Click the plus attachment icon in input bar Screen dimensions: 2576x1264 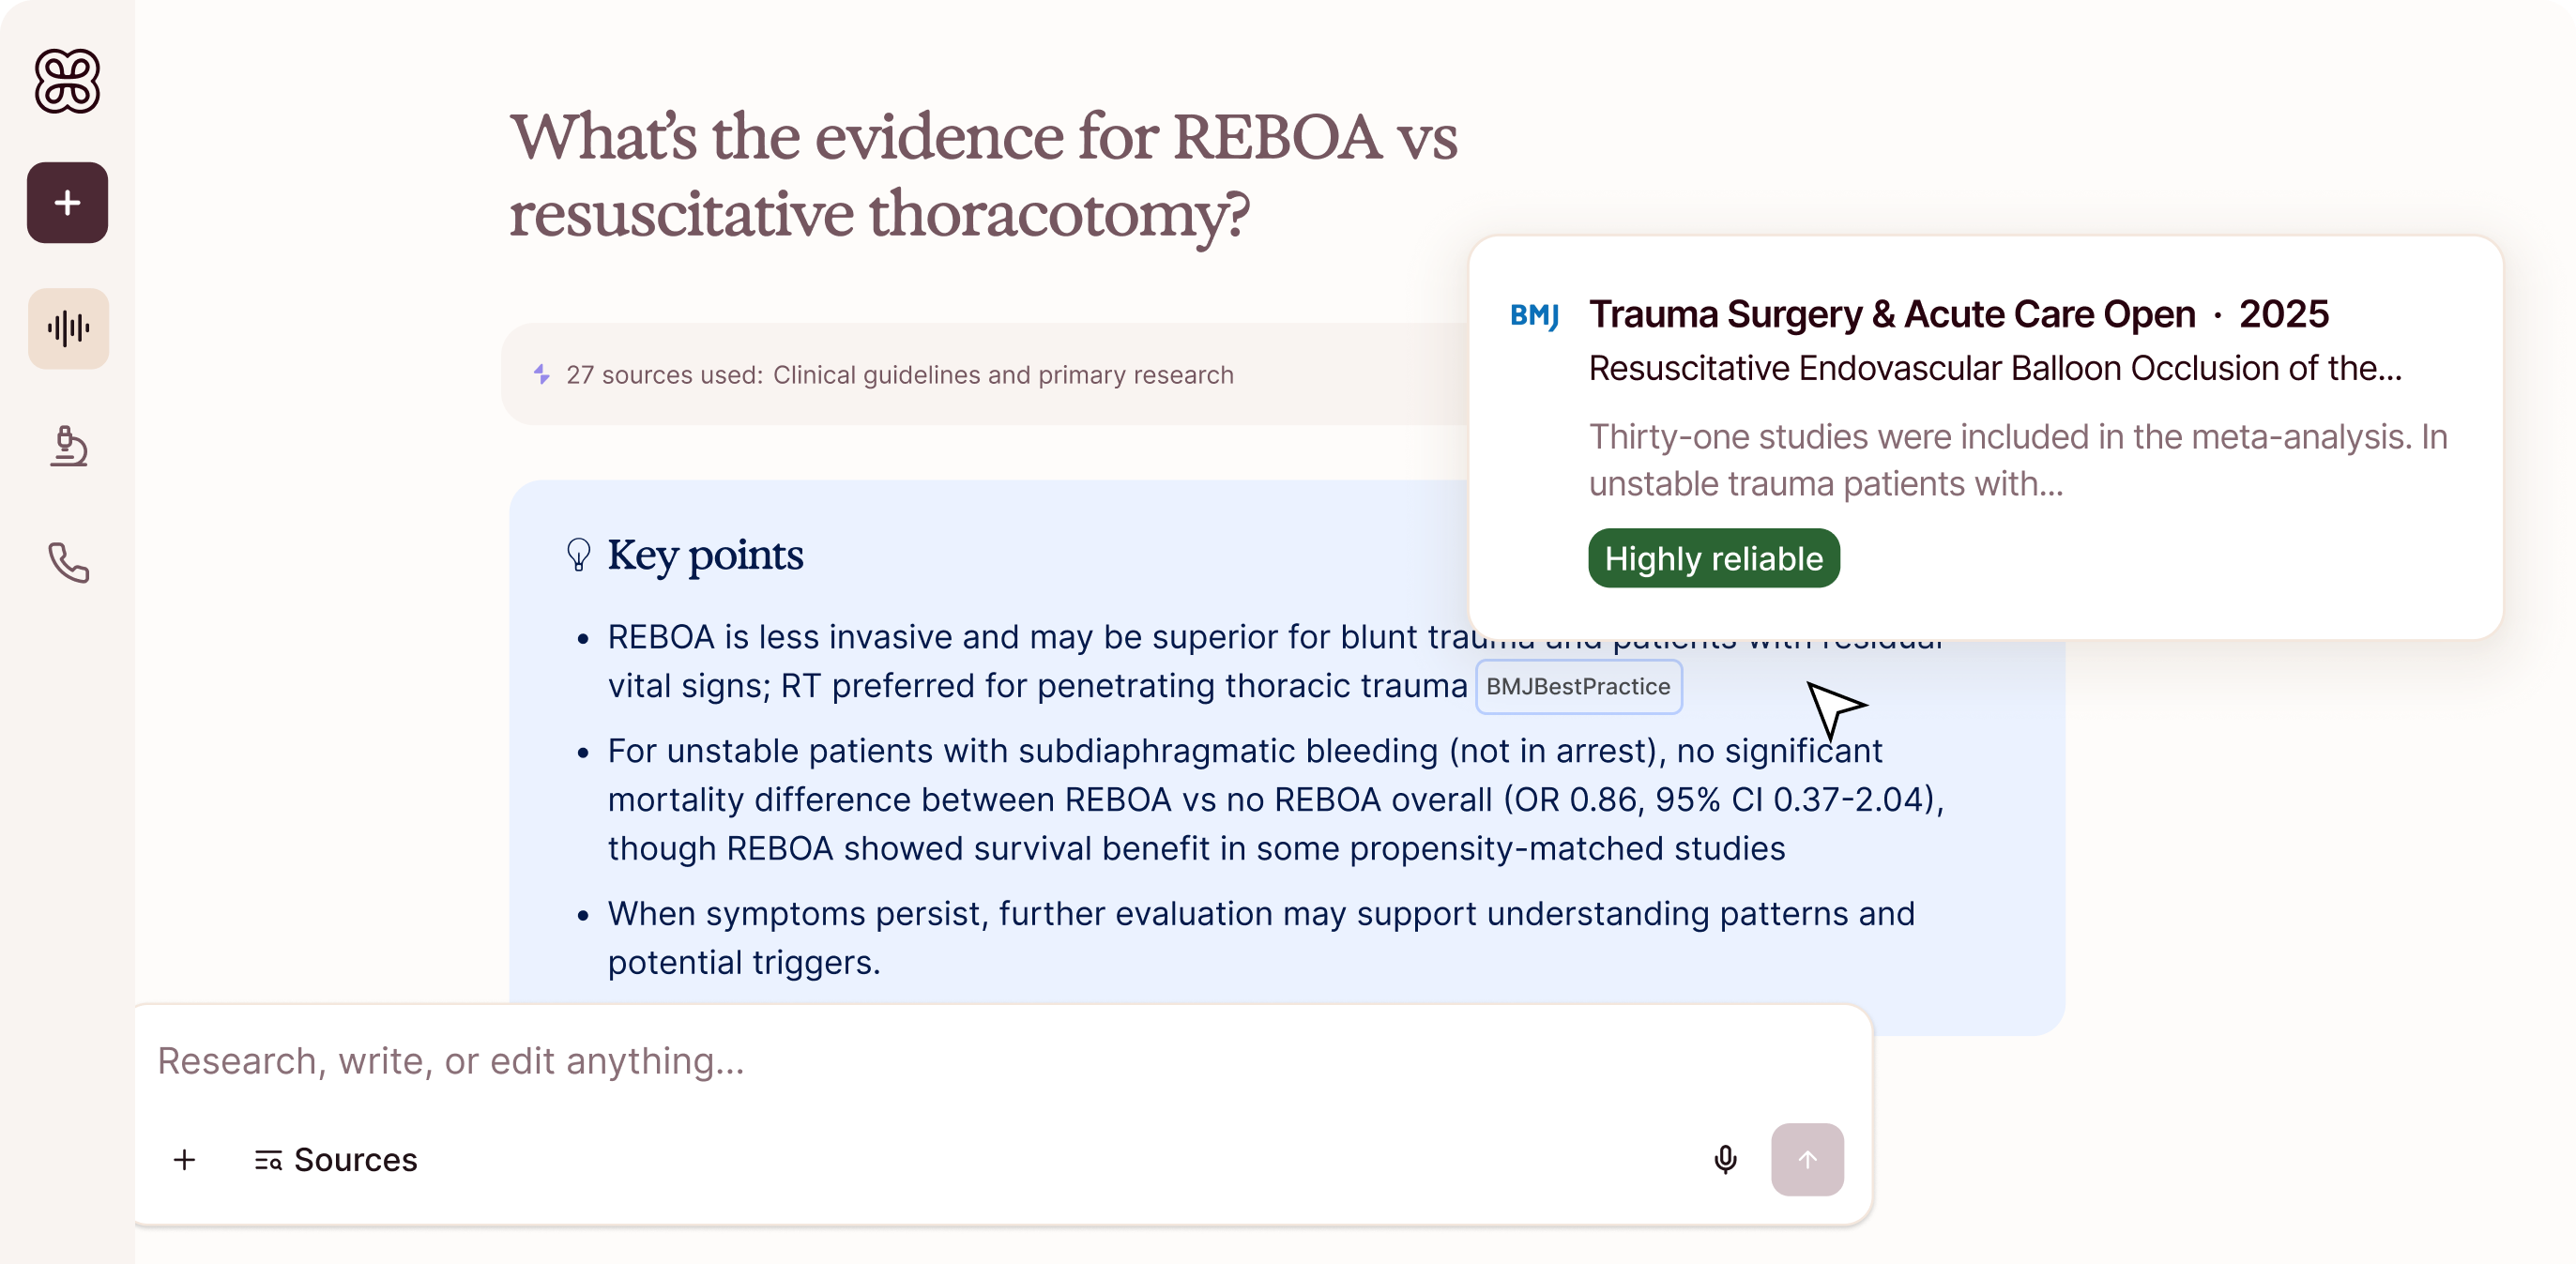tap(184, 1159)
